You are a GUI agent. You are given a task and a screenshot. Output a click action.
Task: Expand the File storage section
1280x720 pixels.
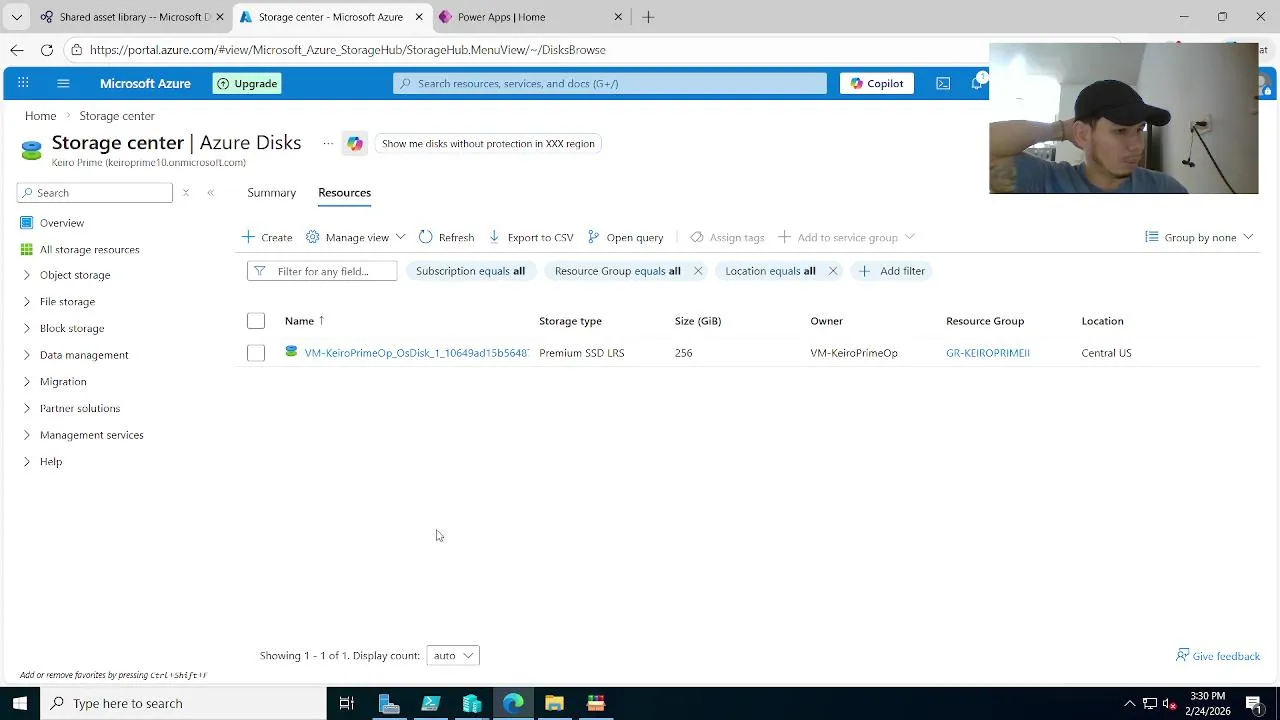[x=67, y=301]
